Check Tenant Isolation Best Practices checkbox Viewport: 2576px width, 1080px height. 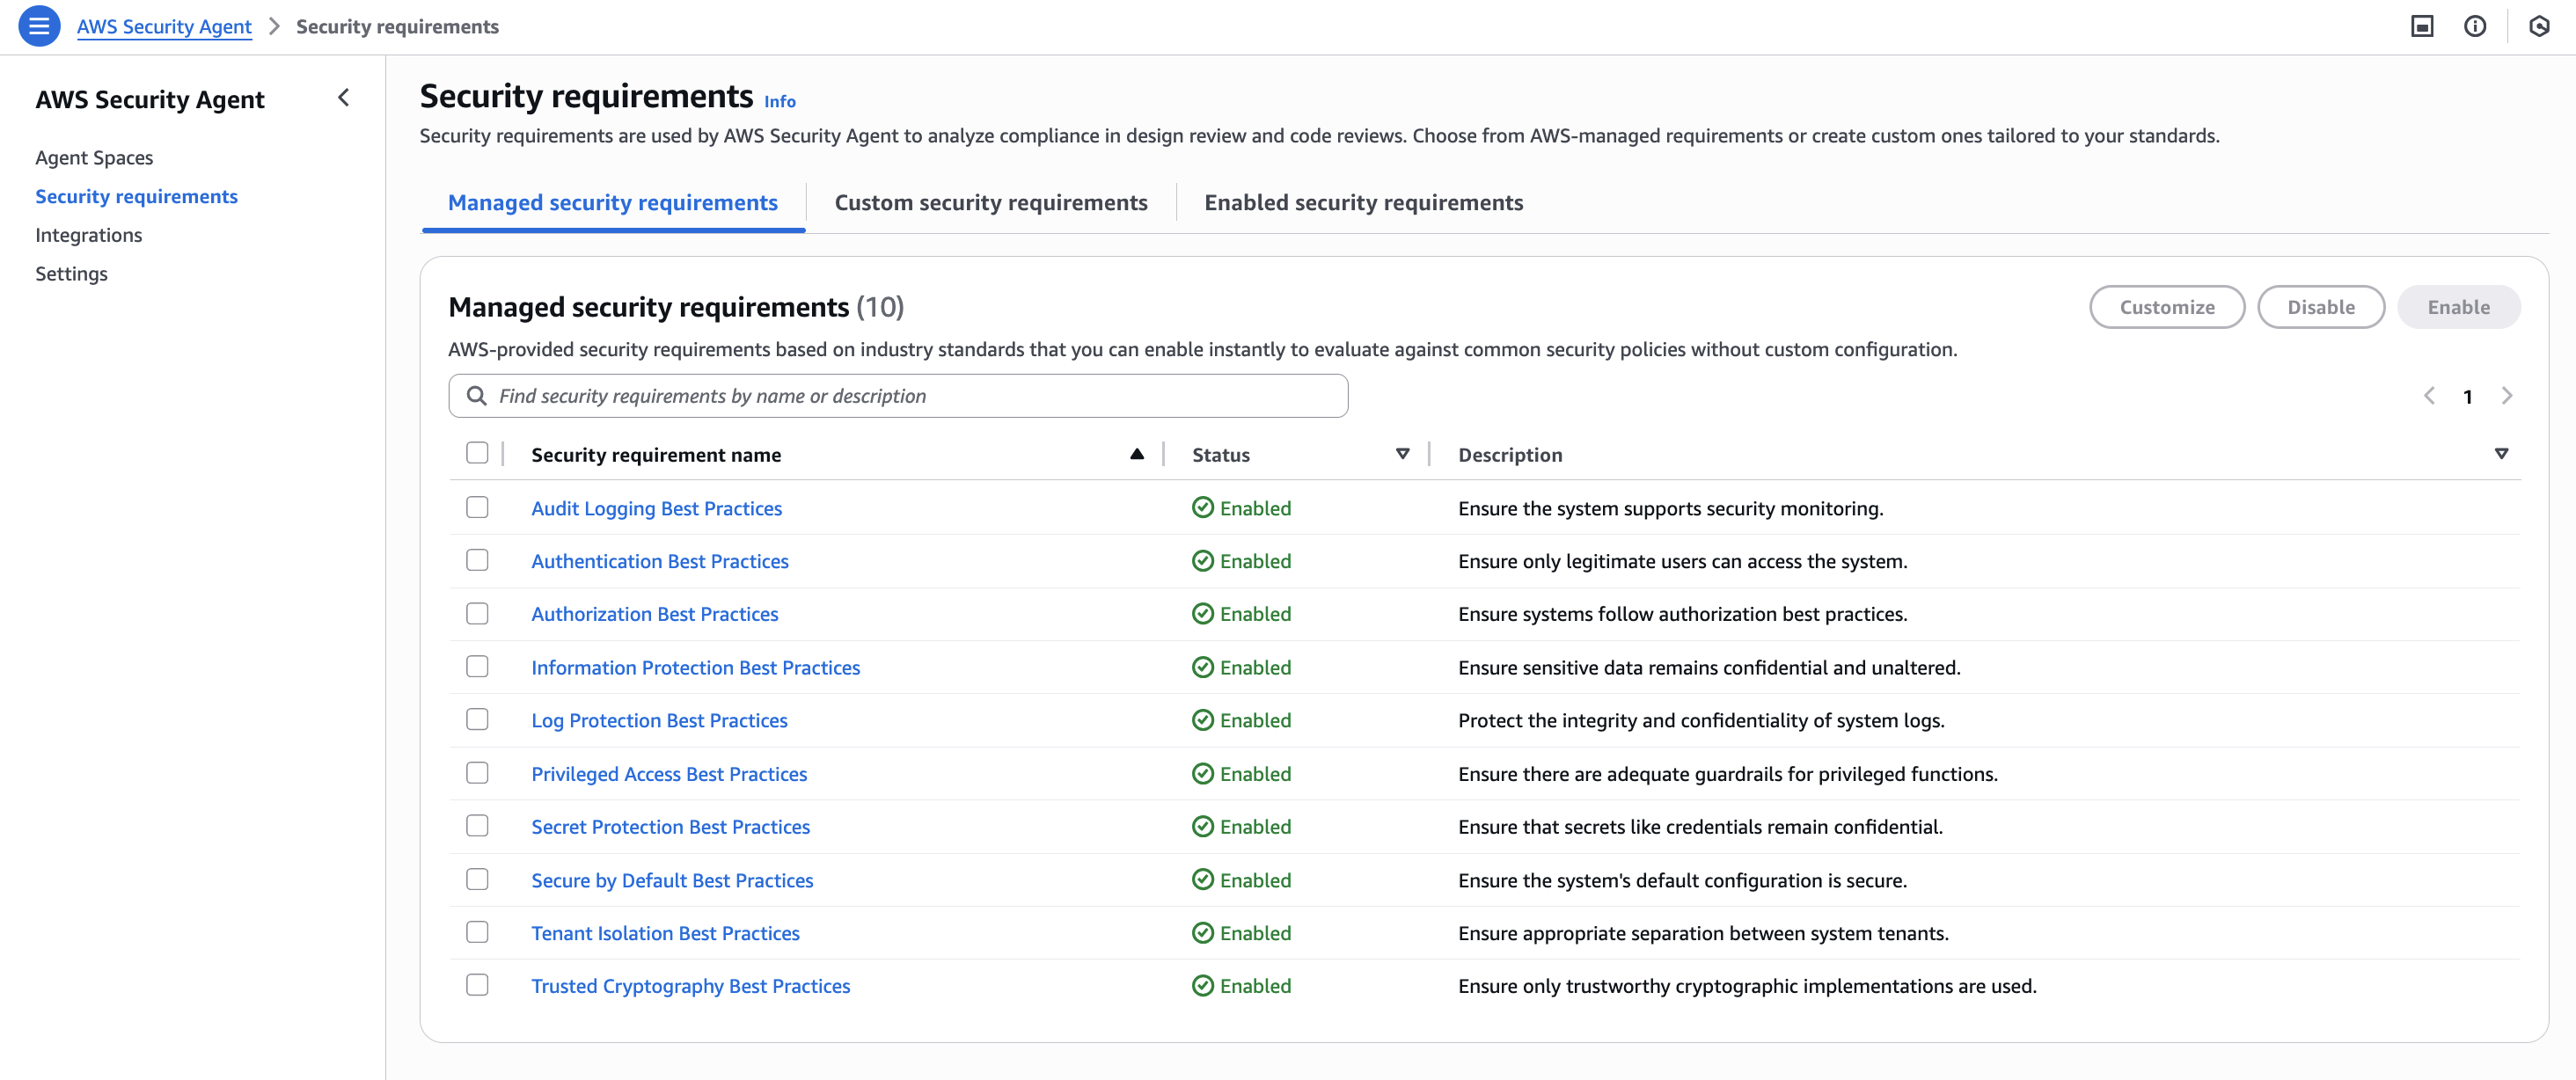point(477,932)
